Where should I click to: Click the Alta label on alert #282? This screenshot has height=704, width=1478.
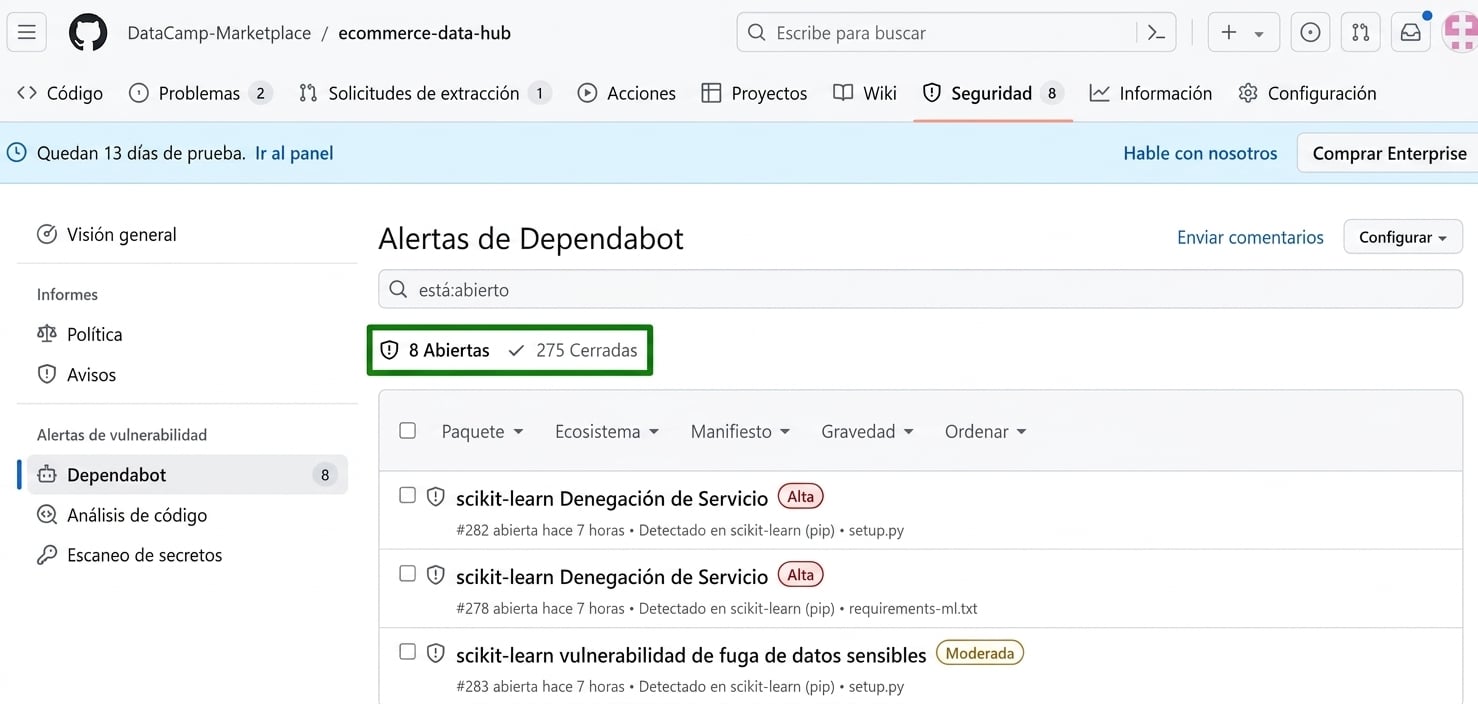pyautogui.click(x=801, y=496)
